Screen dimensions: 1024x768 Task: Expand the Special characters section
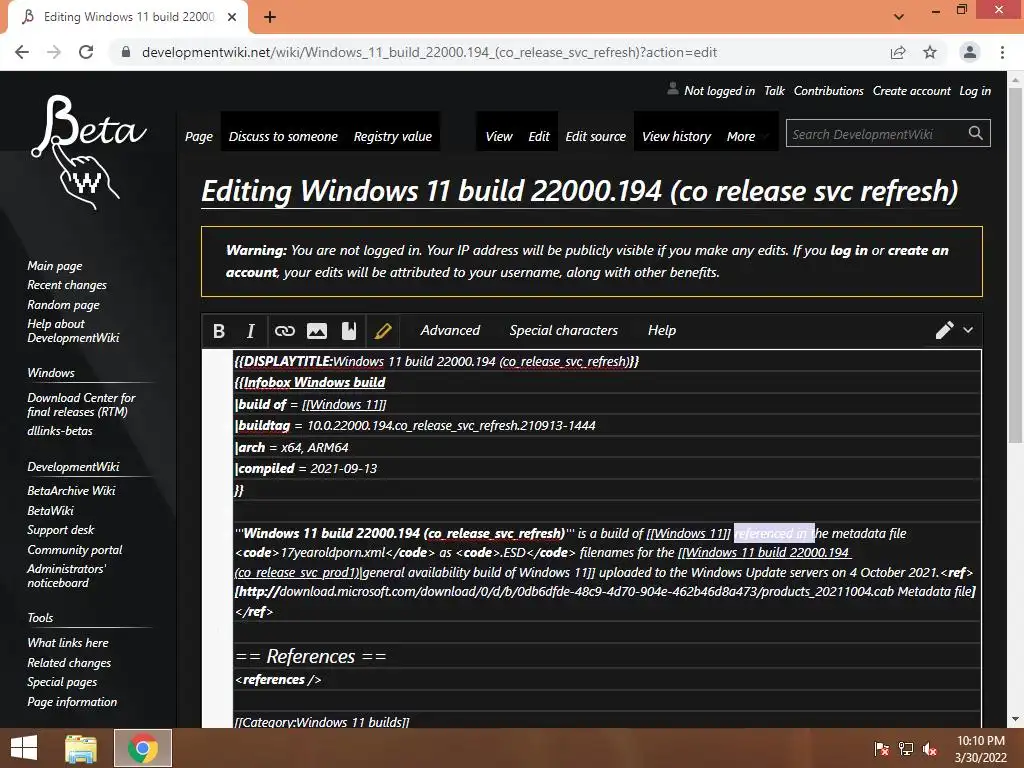point(564,330)
